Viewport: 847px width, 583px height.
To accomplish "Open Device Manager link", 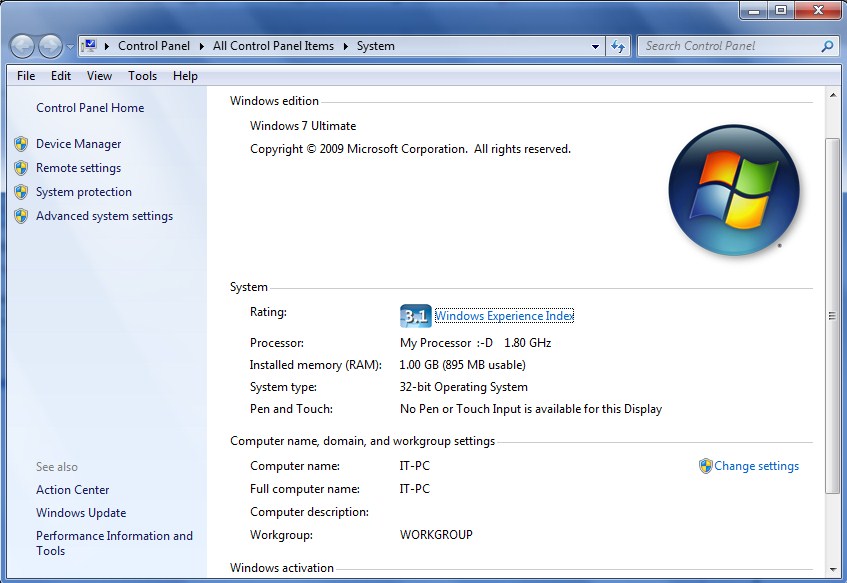I will [x=79, y=144].
